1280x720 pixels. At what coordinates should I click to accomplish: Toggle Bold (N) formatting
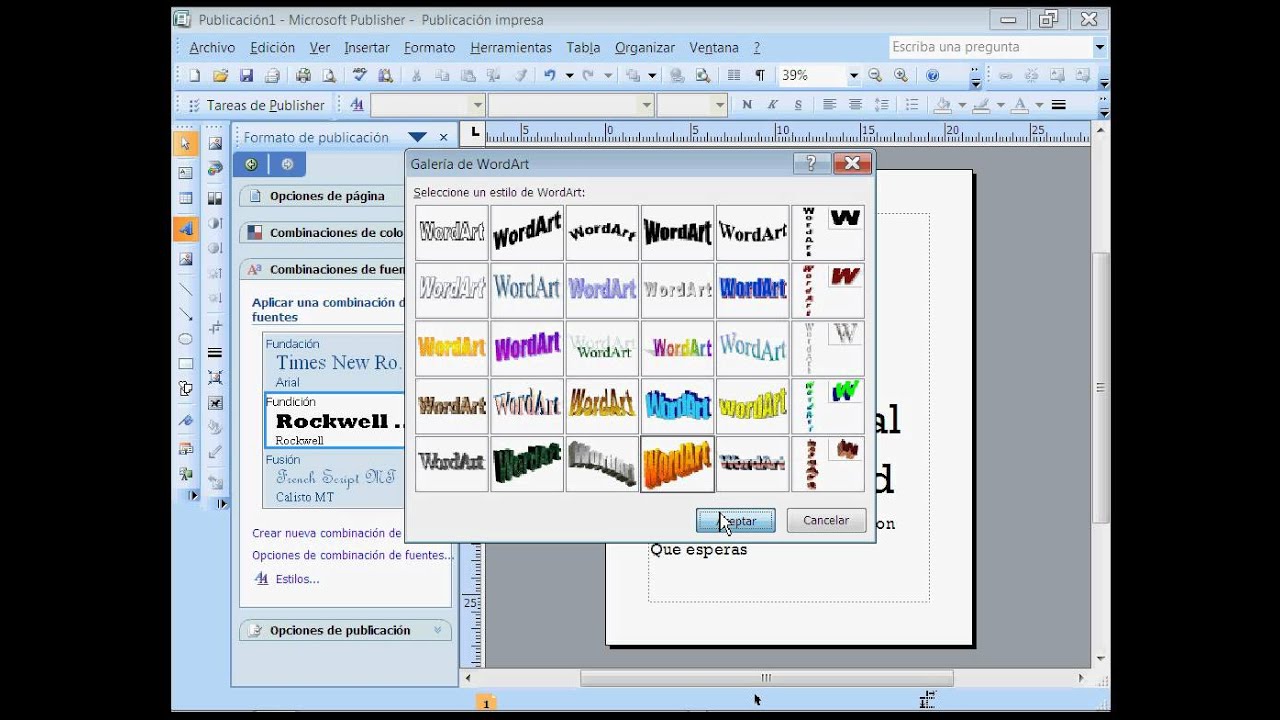coord(746,104)
